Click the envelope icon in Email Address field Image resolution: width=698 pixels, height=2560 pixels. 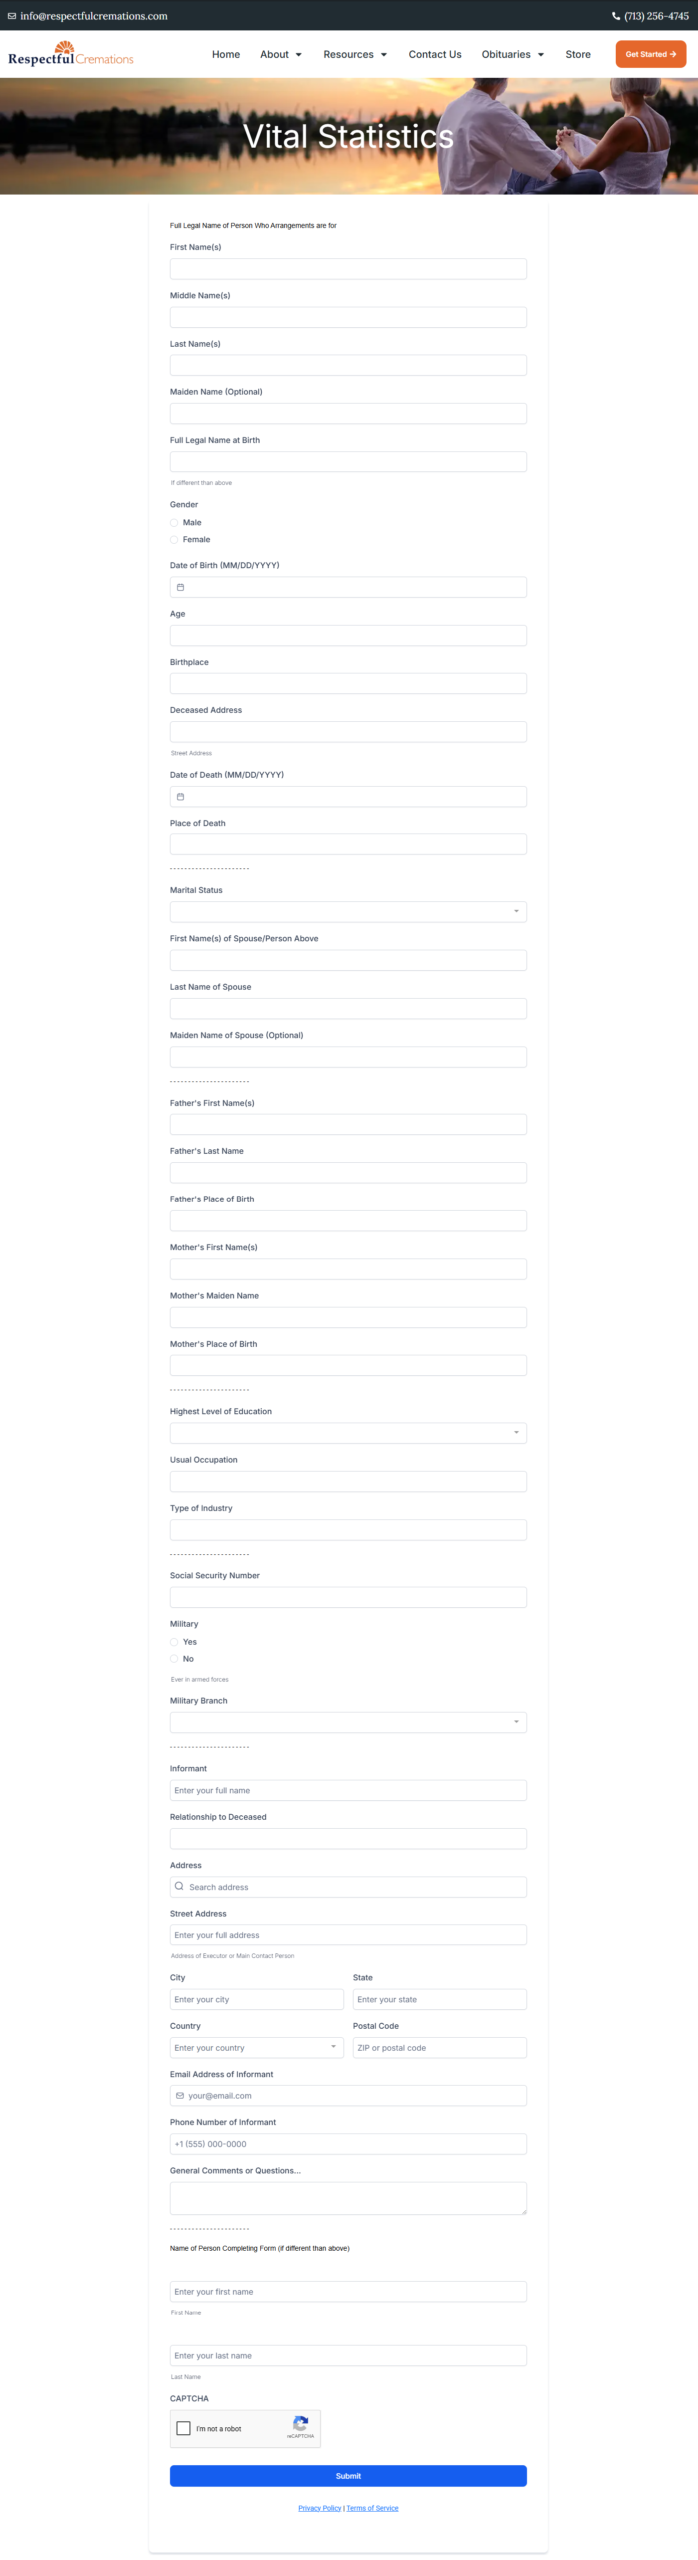point(180,2095)
